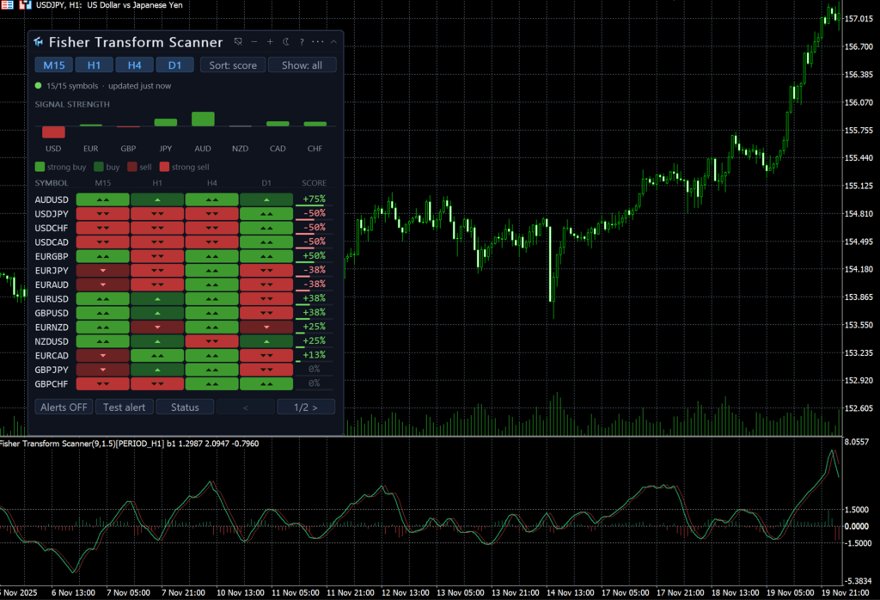
Task: Click the plus icon to enlarge the panel
Action: point(270,42)
